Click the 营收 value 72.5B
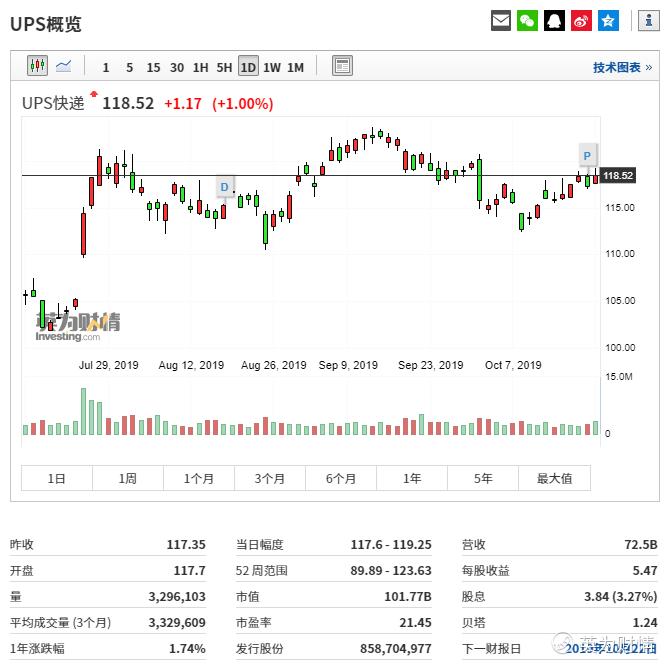667x668 pixels. pyautogui.click(x=641, y=545)
